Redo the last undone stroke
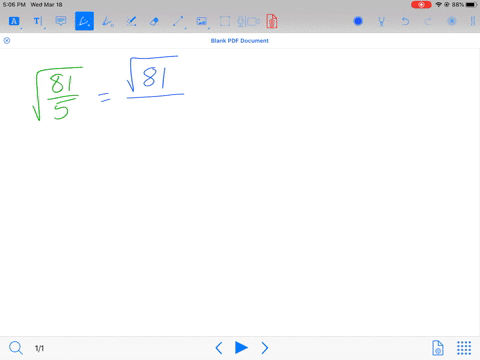 coord(428,22)
